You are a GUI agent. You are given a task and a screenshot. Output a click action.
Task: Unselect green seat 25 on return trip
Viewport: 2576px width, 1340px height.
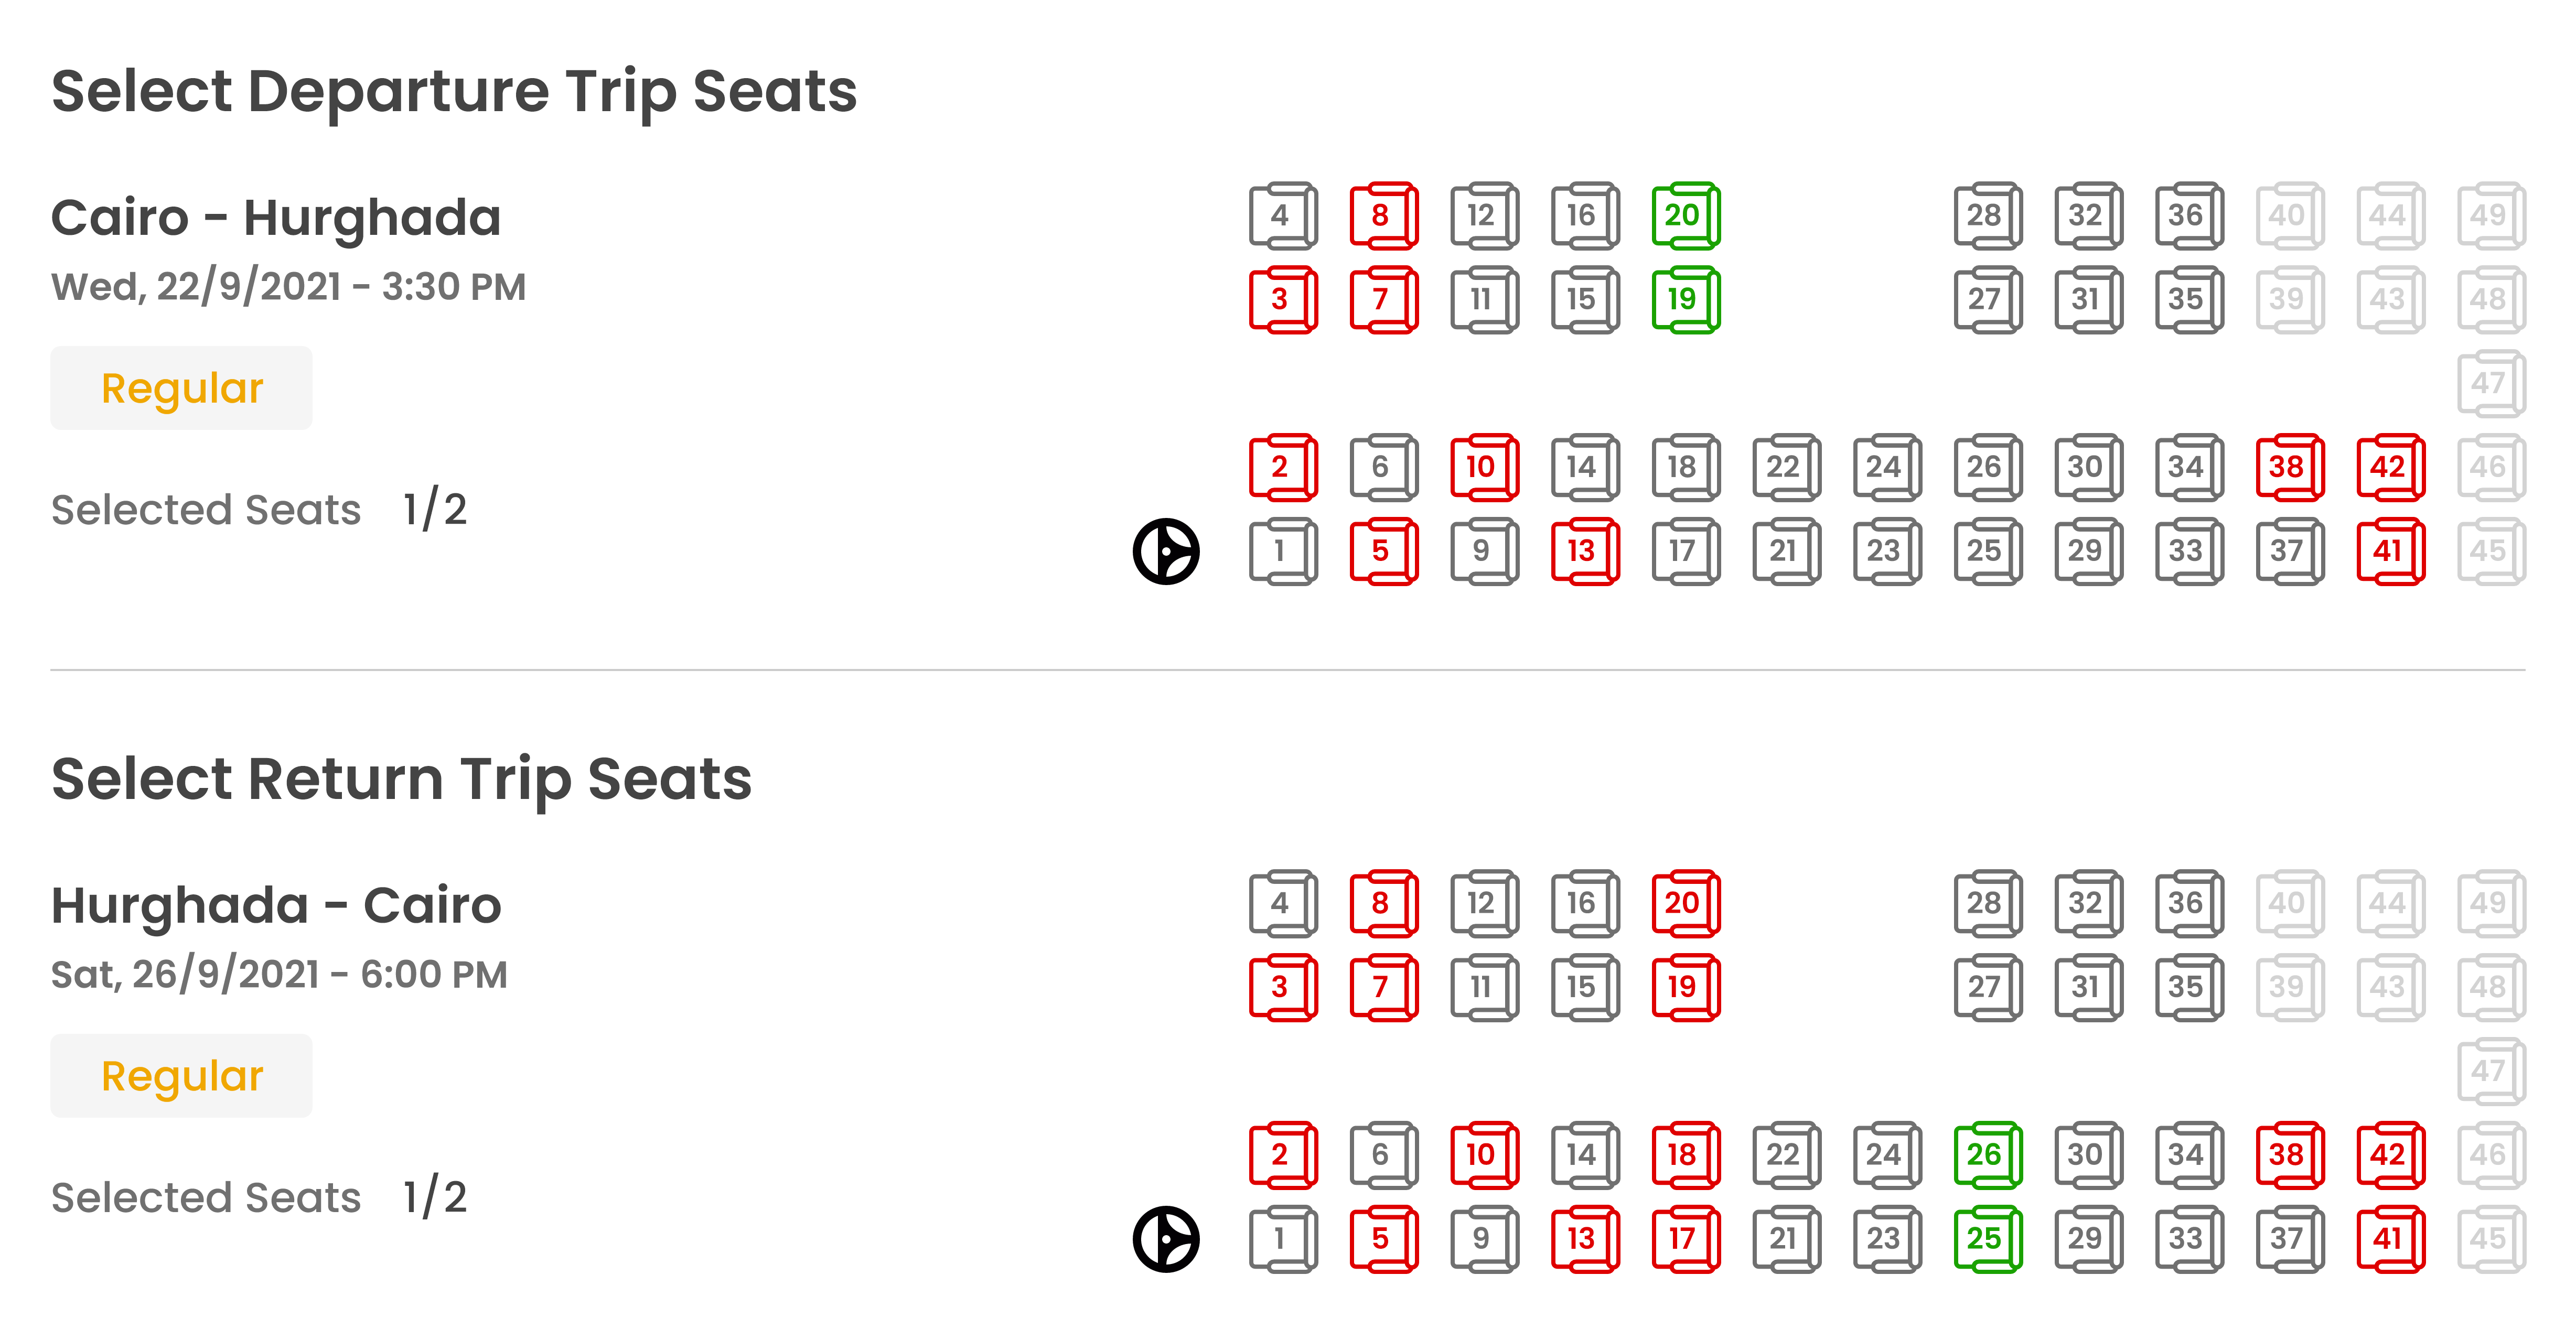(x=1987, y=1239)
